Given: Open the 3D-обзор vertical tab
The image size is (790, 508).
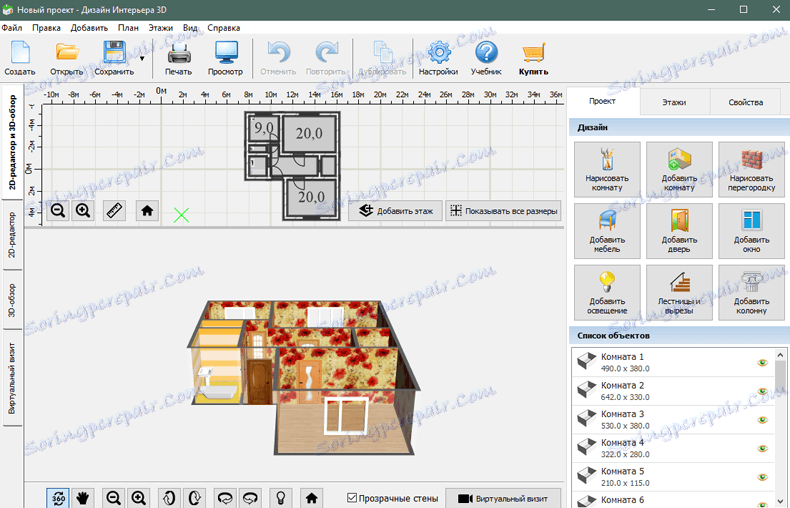Looking at the screenshot, I should [12, 300].
